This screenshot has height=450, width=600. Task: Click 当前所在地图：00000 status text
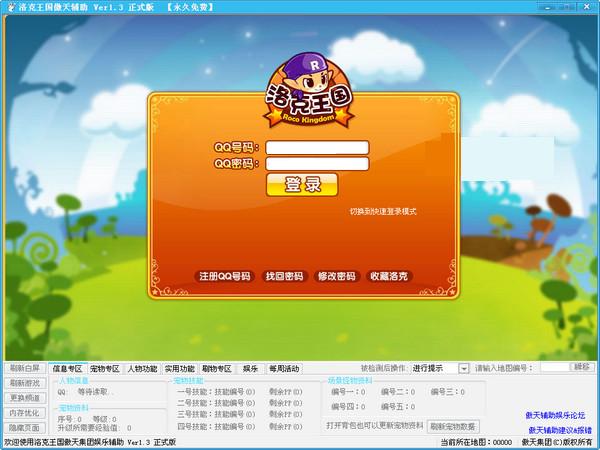coord(476,442)
